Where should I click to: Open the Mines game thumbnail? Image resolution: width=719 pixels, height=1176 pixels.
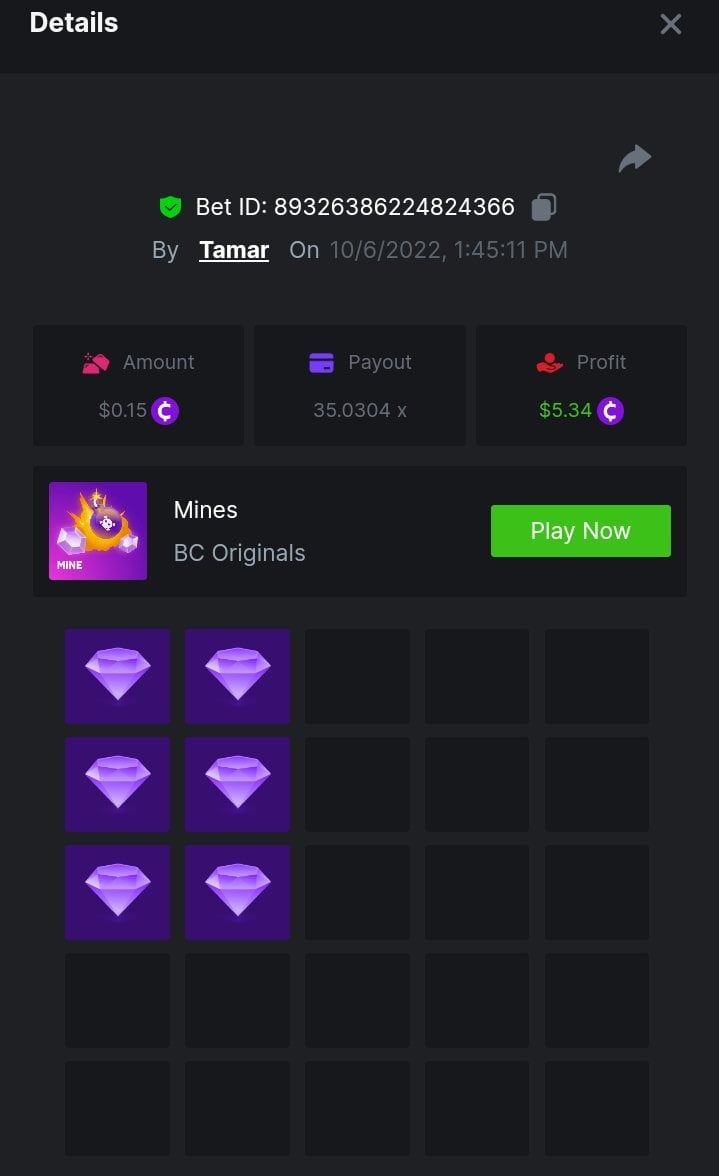(98, 531)
